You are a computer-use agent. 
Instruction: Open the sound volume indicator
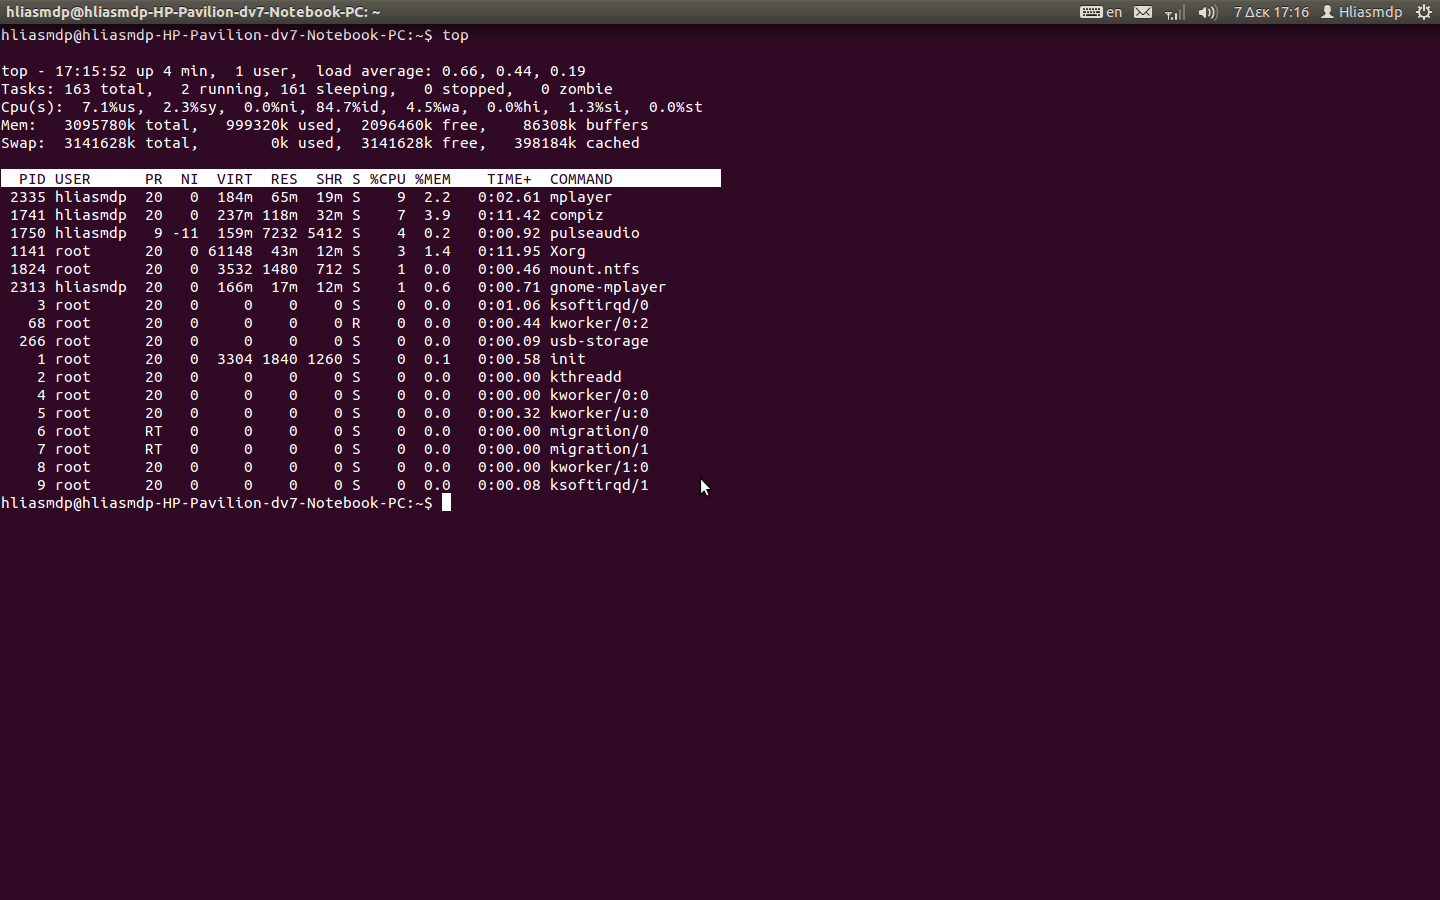pyautogui.click(x=1207, y=12)
